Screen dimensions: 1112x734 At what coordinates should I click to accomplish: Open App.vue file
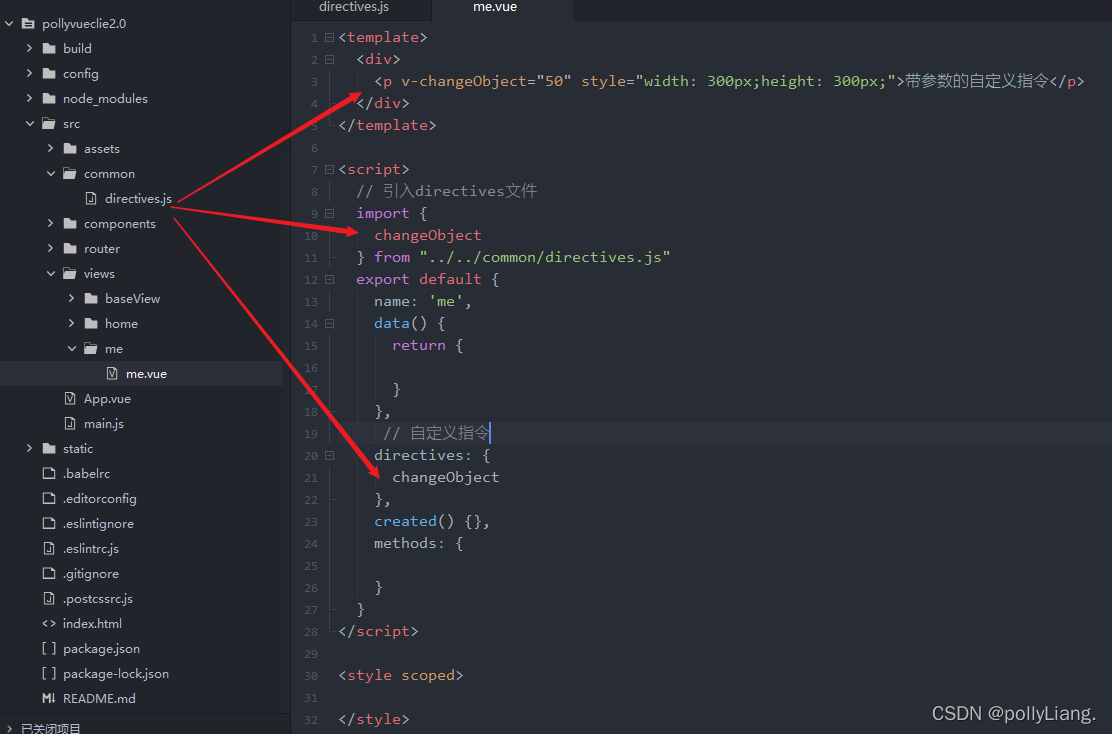tap(107, 399)
